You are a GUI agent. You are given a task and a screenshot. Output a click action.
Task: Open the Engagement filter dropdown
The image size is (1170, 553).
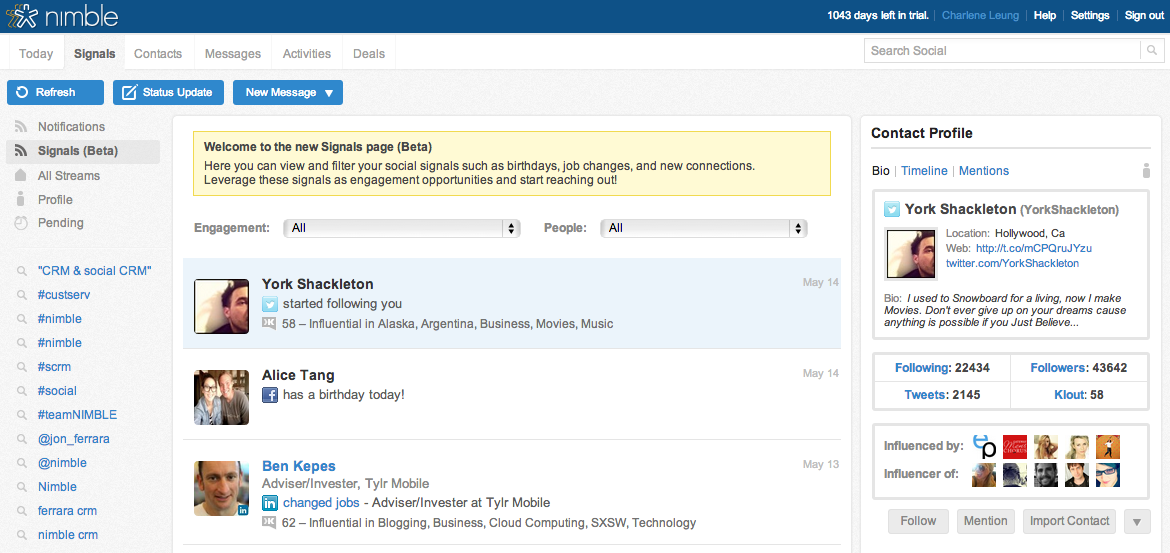point(402,228)
